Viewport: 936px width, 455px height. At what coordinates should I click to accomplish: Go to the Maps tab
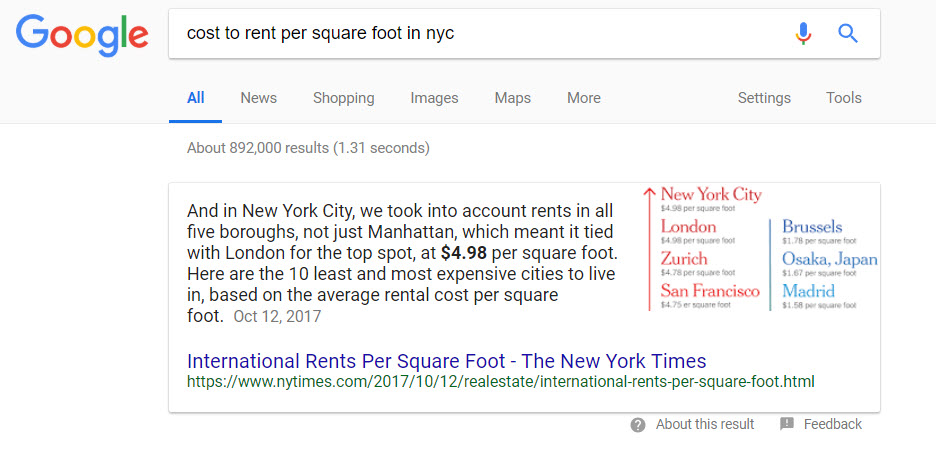pos(512,98)
